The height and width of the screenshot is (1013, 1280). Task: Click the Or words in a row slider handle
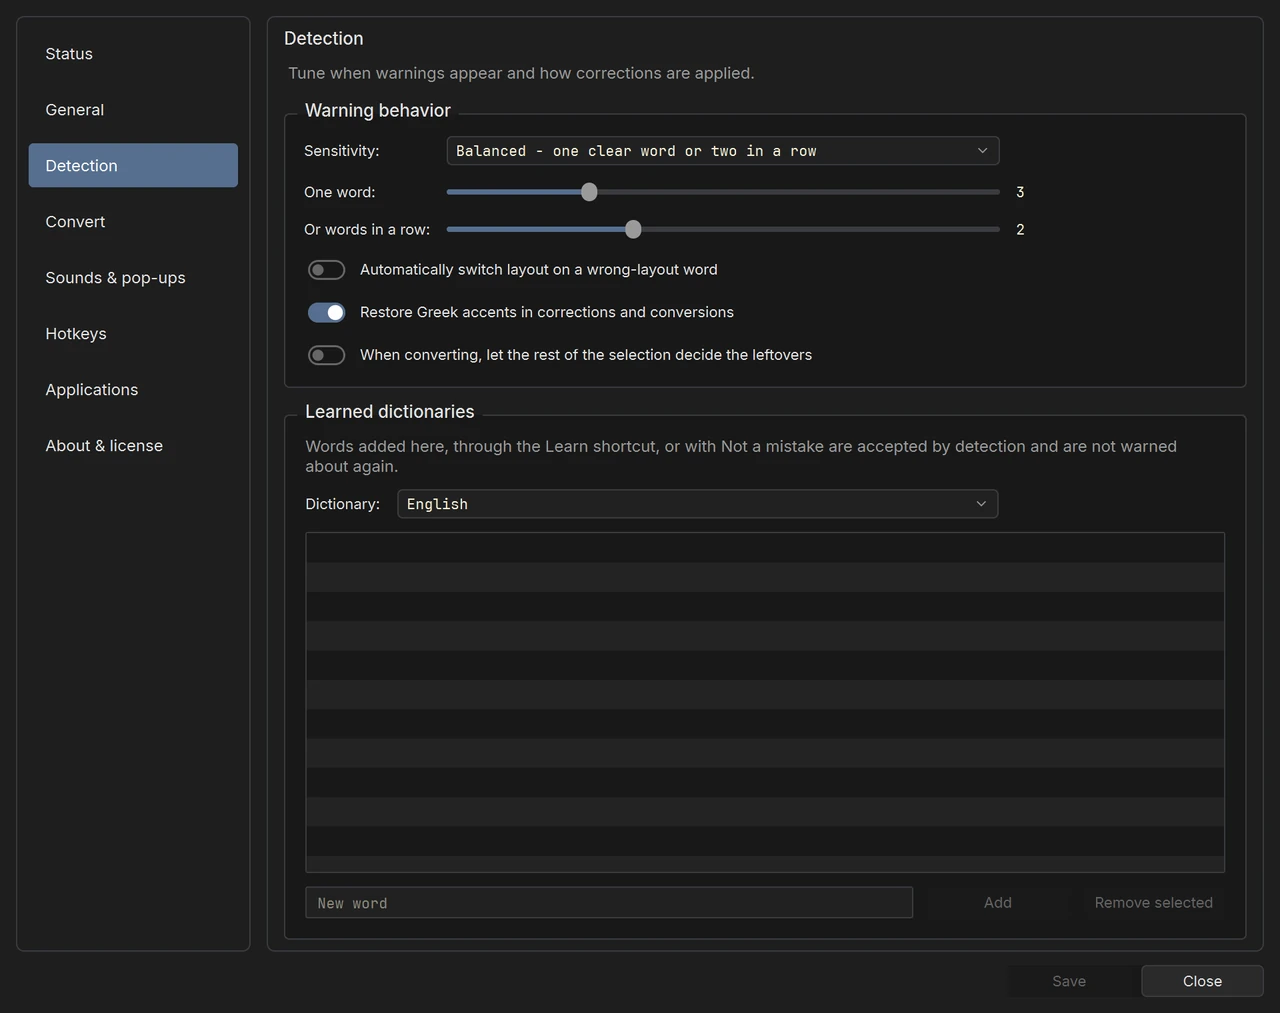point(633,230)
